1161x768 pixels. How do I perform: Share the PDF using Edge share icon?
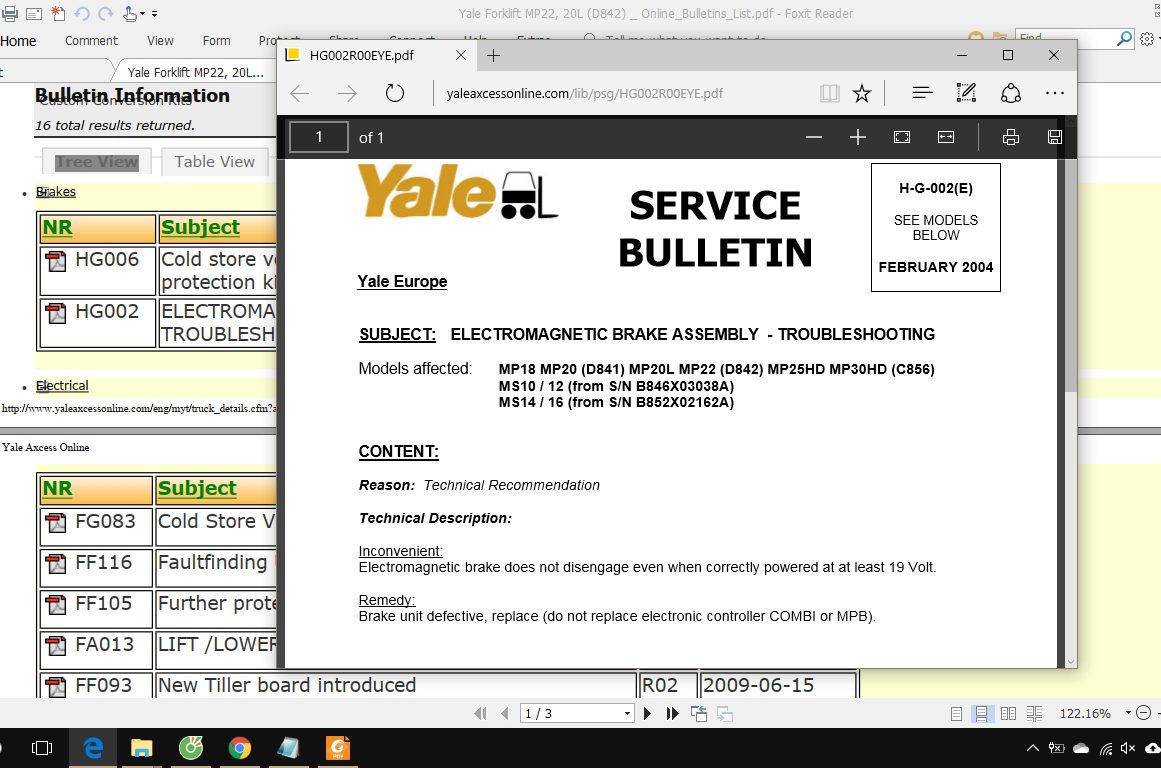pyautogui.click(x=1011, y=92)
